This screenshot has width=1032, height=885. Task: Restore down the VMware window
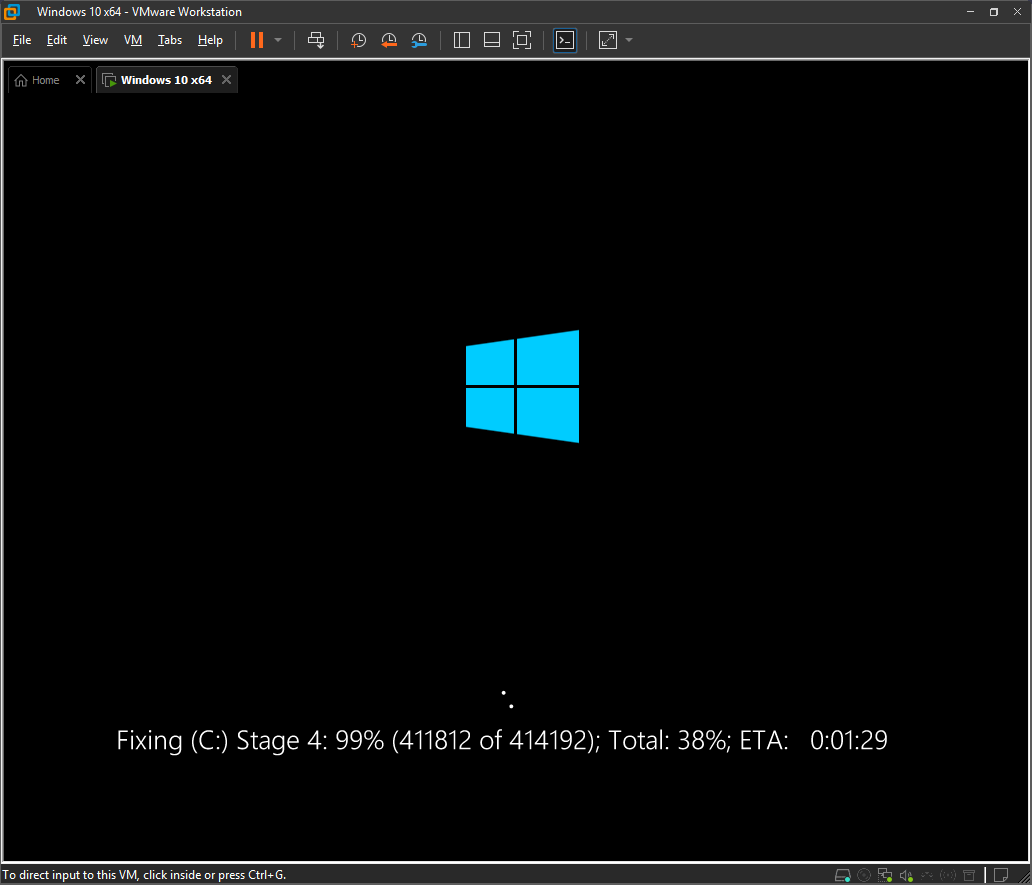point(994,12)
